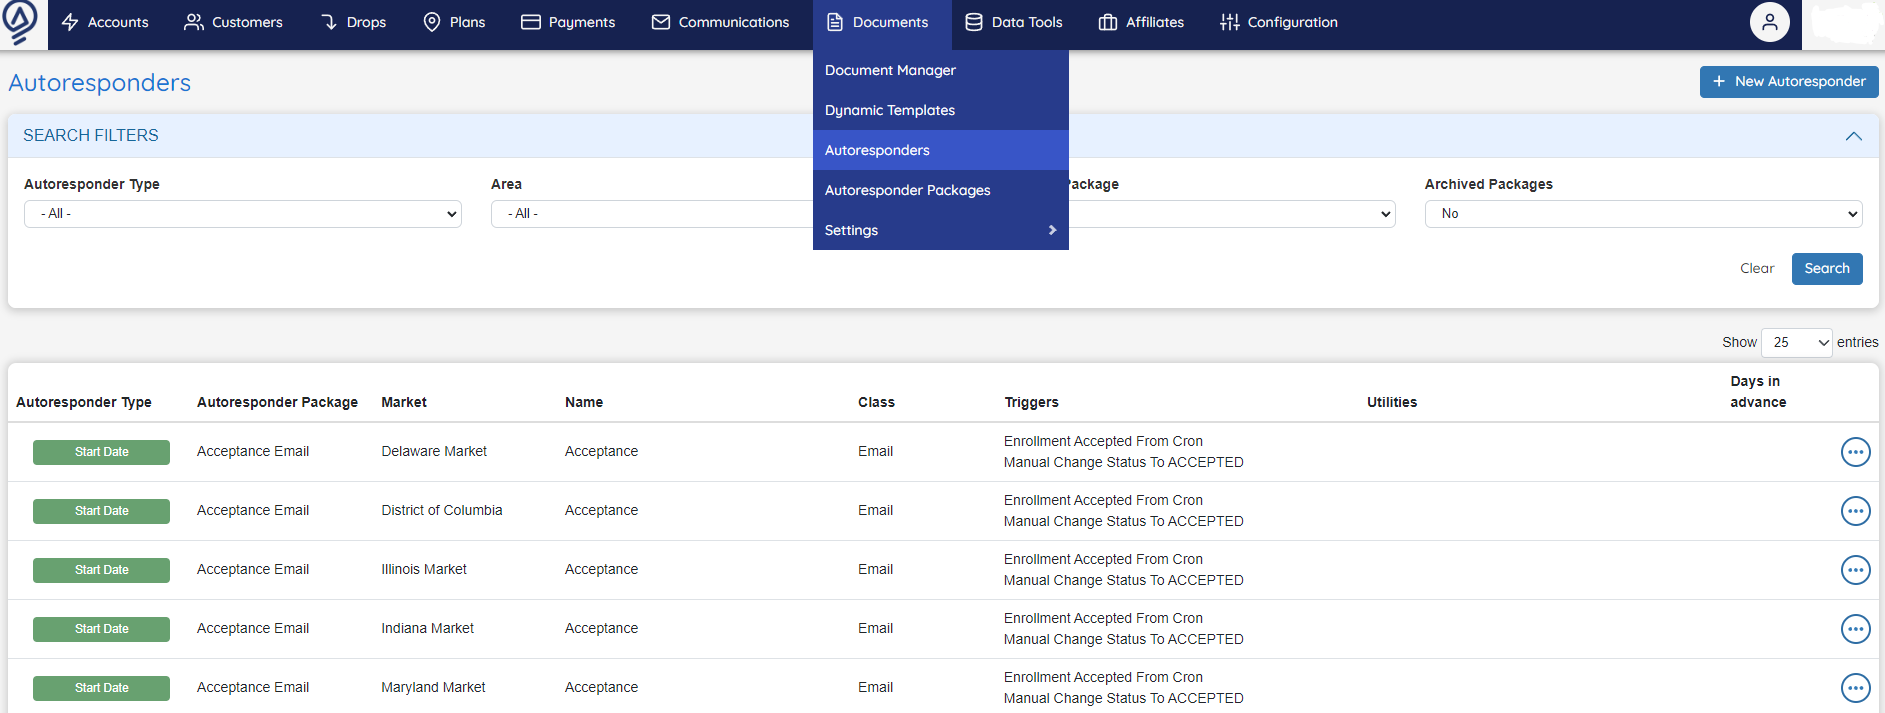Screen dimensions: 1885x713
Task: Click the Affiliates building icon
Action: (x=1108, y=22)
